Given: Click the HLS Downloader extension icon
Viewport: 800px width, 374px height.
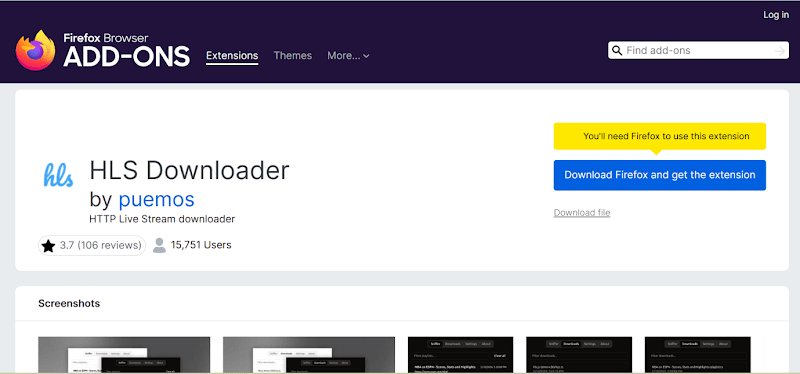Looking at the screenshot, I should [58, 175].
